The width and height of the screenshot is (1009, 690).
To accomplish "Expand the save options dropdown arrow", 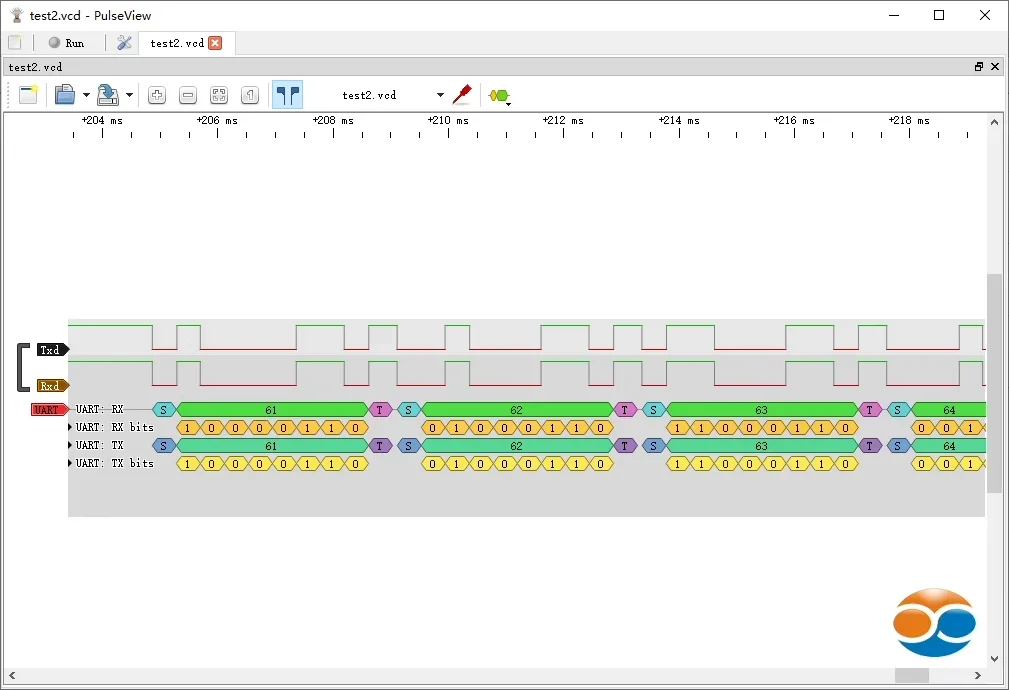I will (x=129, y=95).
